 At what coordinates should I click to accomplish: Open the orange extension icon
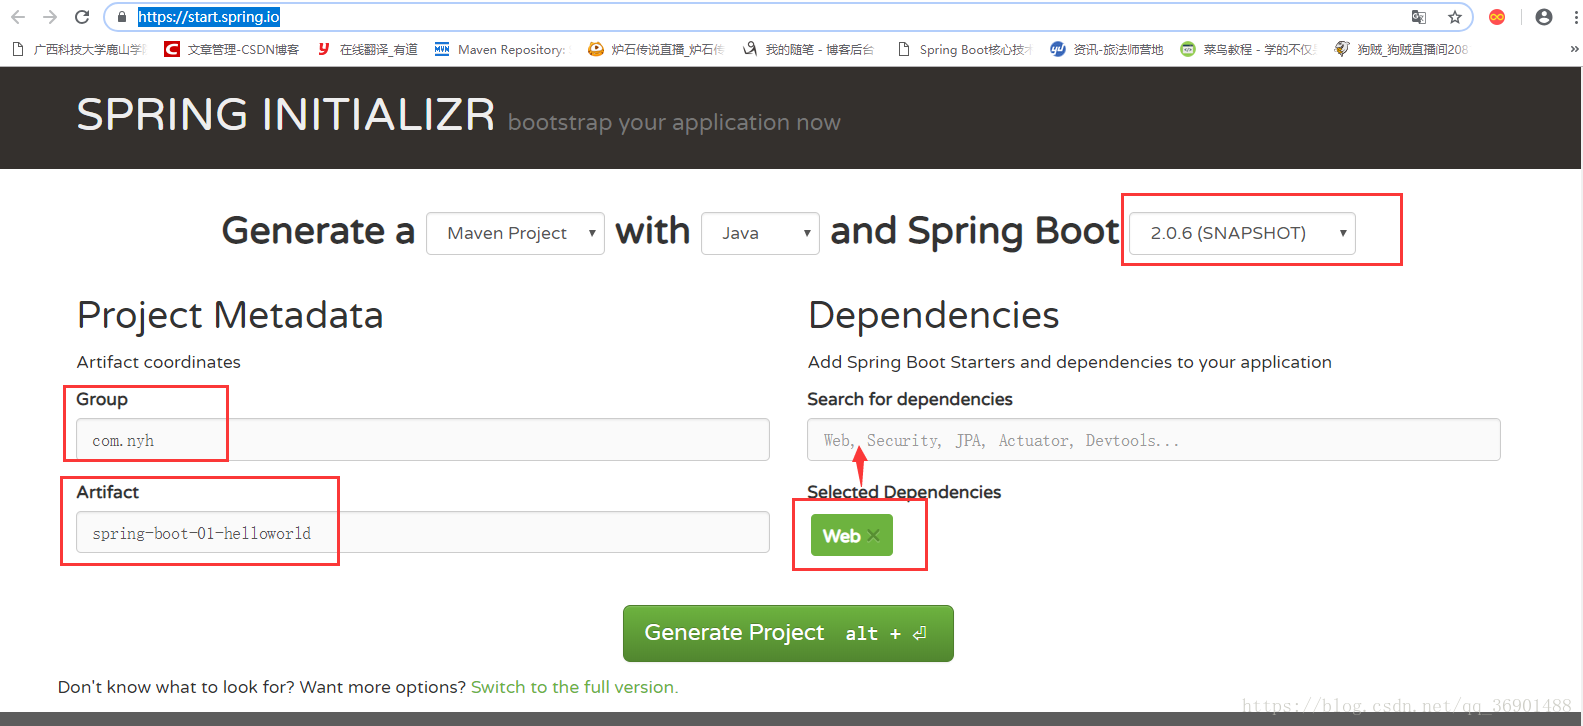(1497, 17)
